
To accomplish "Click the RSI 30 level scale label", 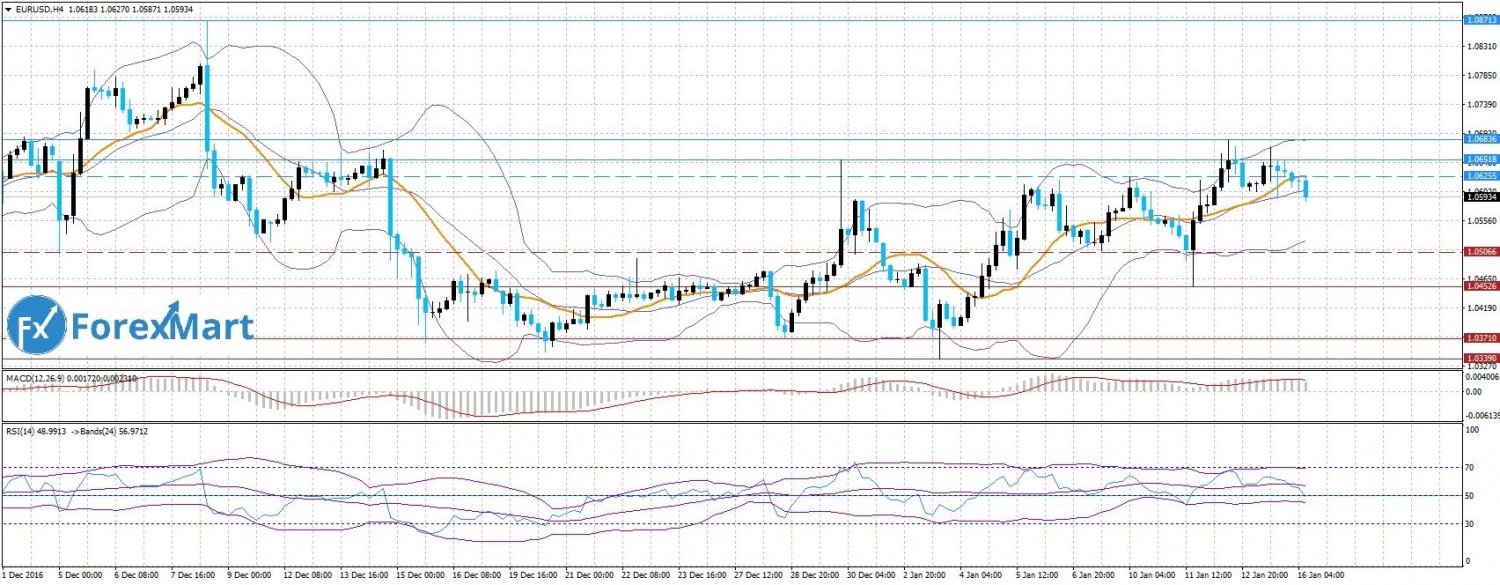I will click(x=1470, y=523).
